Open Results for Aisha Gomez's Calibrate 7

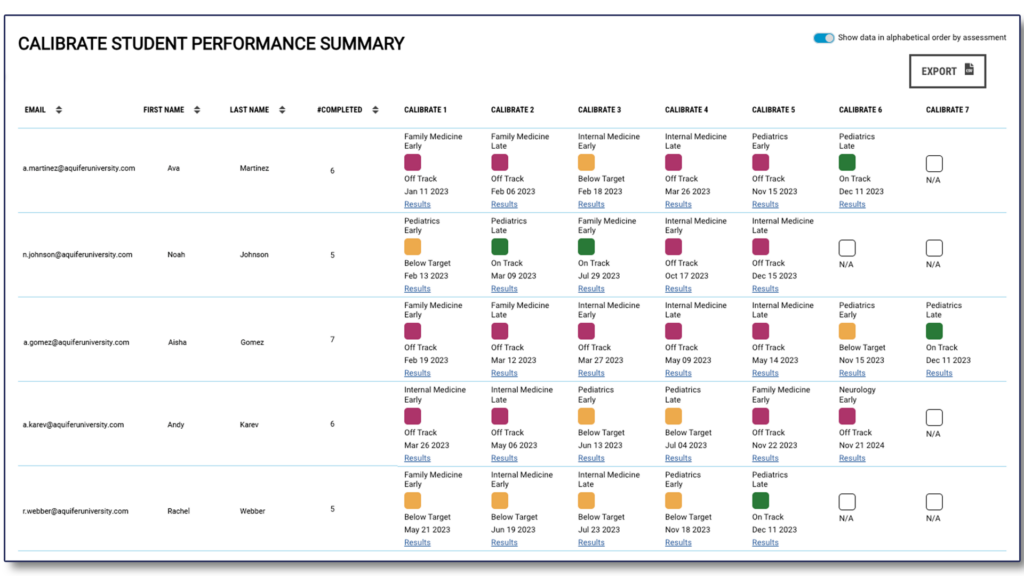click(x=939, y=374)
